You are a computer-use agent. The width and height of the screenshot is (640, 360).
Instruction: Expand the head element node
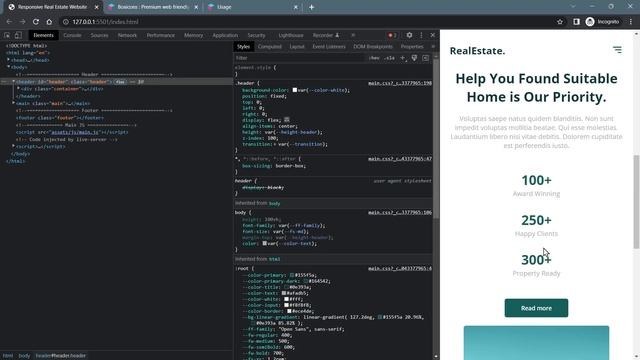pyautogui.click(x=9, y=60)
